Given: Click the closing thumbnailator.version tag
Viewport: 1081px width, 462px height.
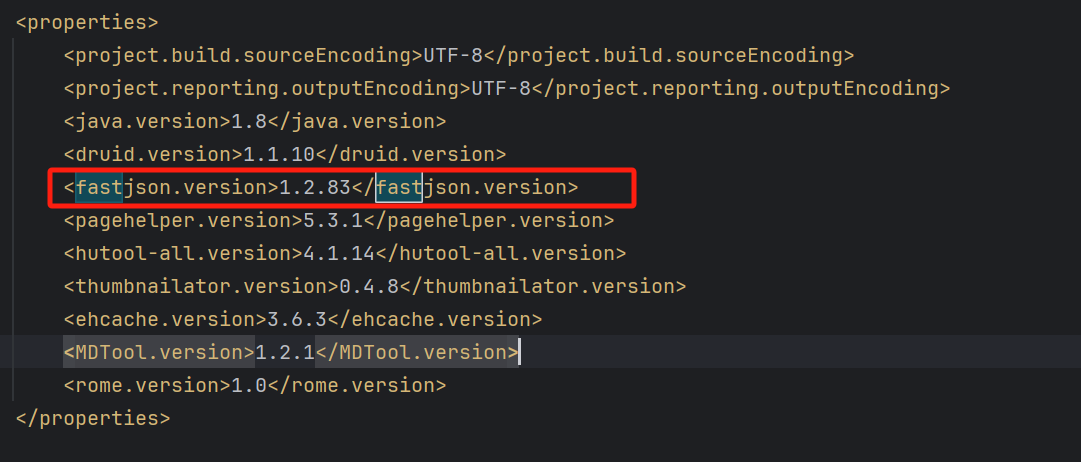Looking at the screenshot, I should point(543,286).
